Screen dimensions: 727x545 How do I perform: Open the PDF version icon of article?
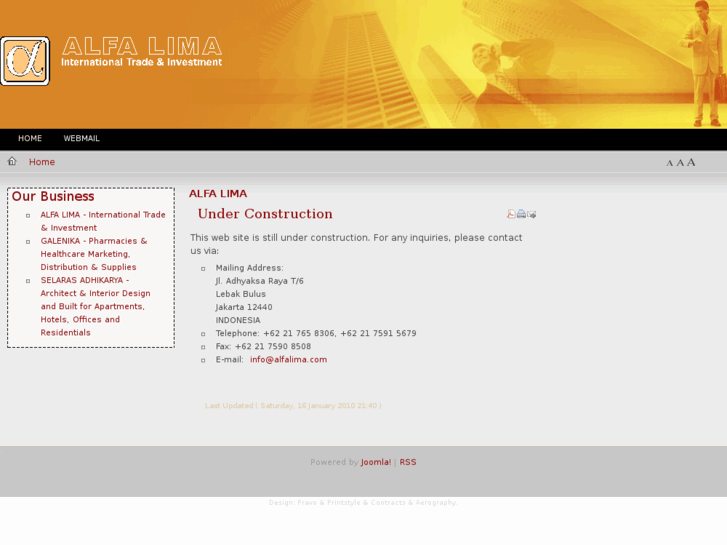(x=511, y=214)
